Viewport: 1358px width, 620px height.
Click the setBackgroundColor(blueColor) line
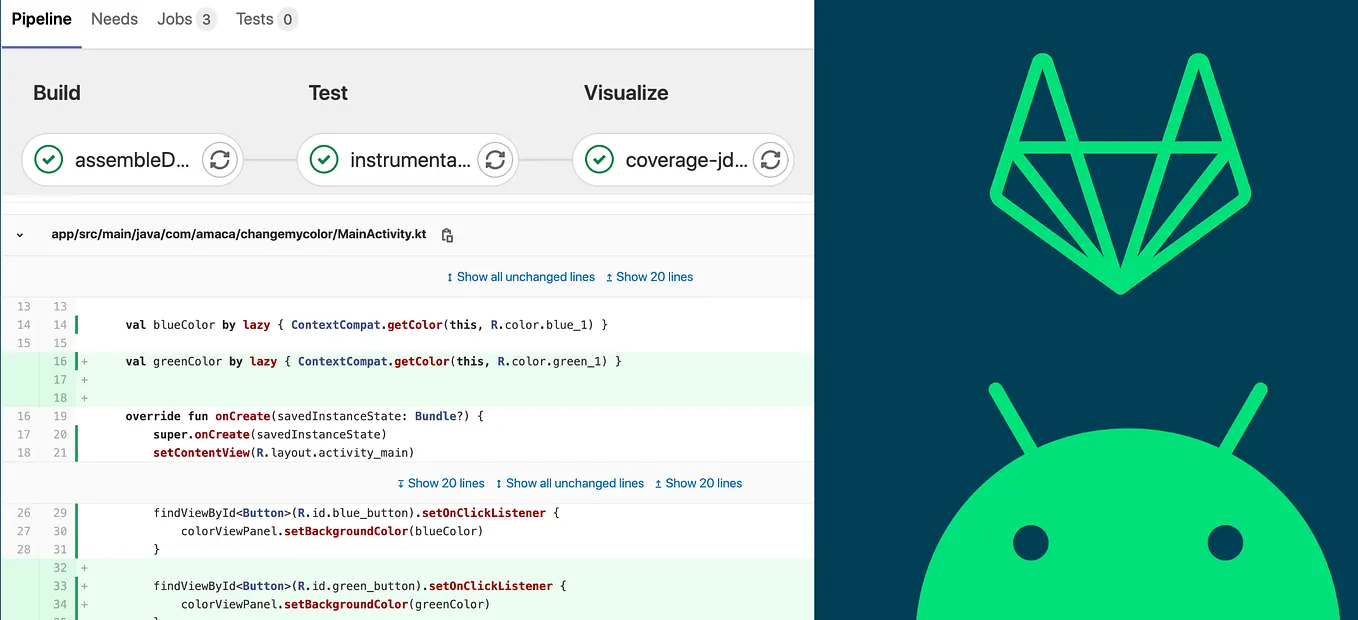pos(332,531)
